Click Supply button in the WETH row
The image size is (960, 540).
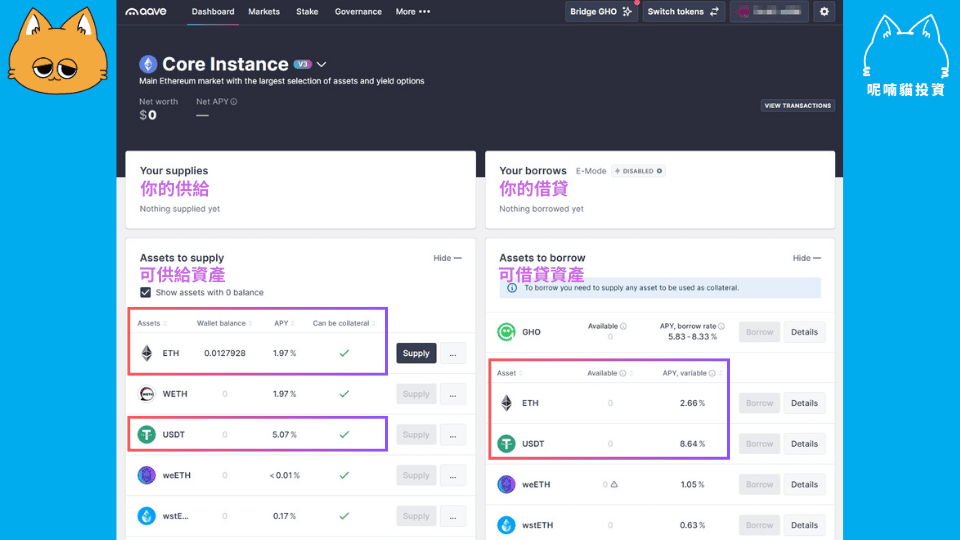pos(416,394)
